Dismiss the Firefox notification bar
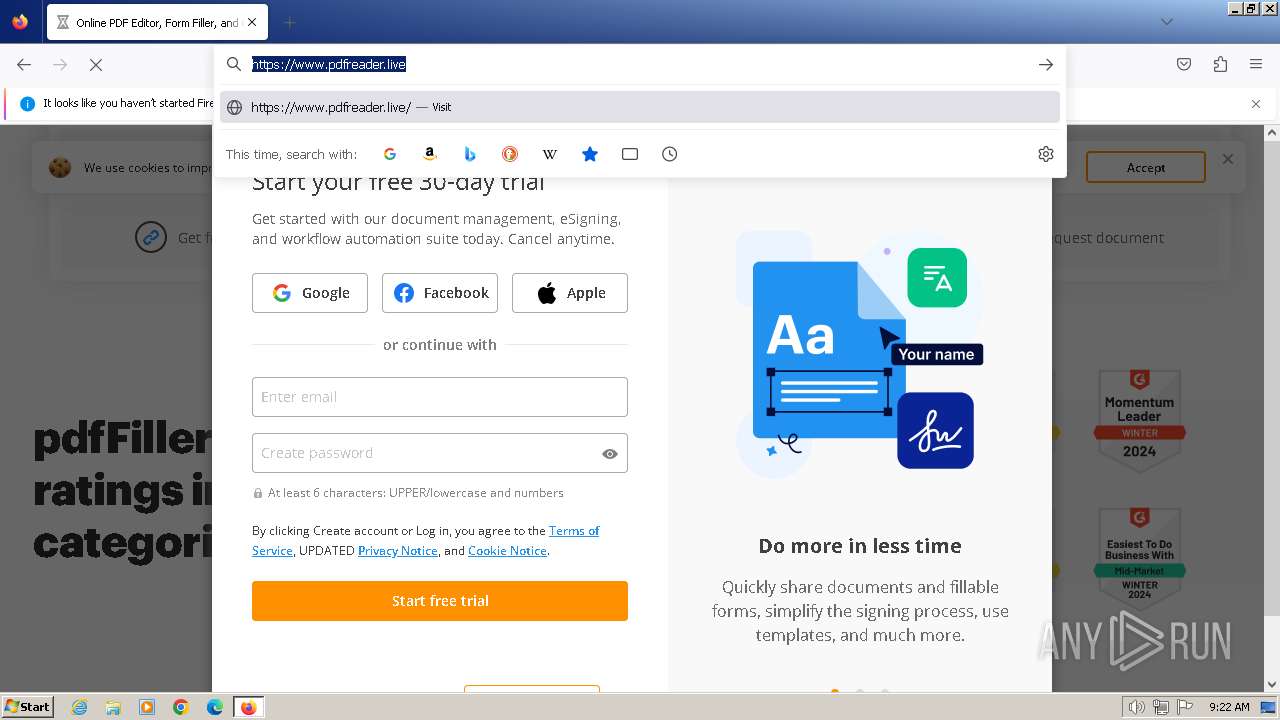The image size is (1280, 720). (1256, 104)
